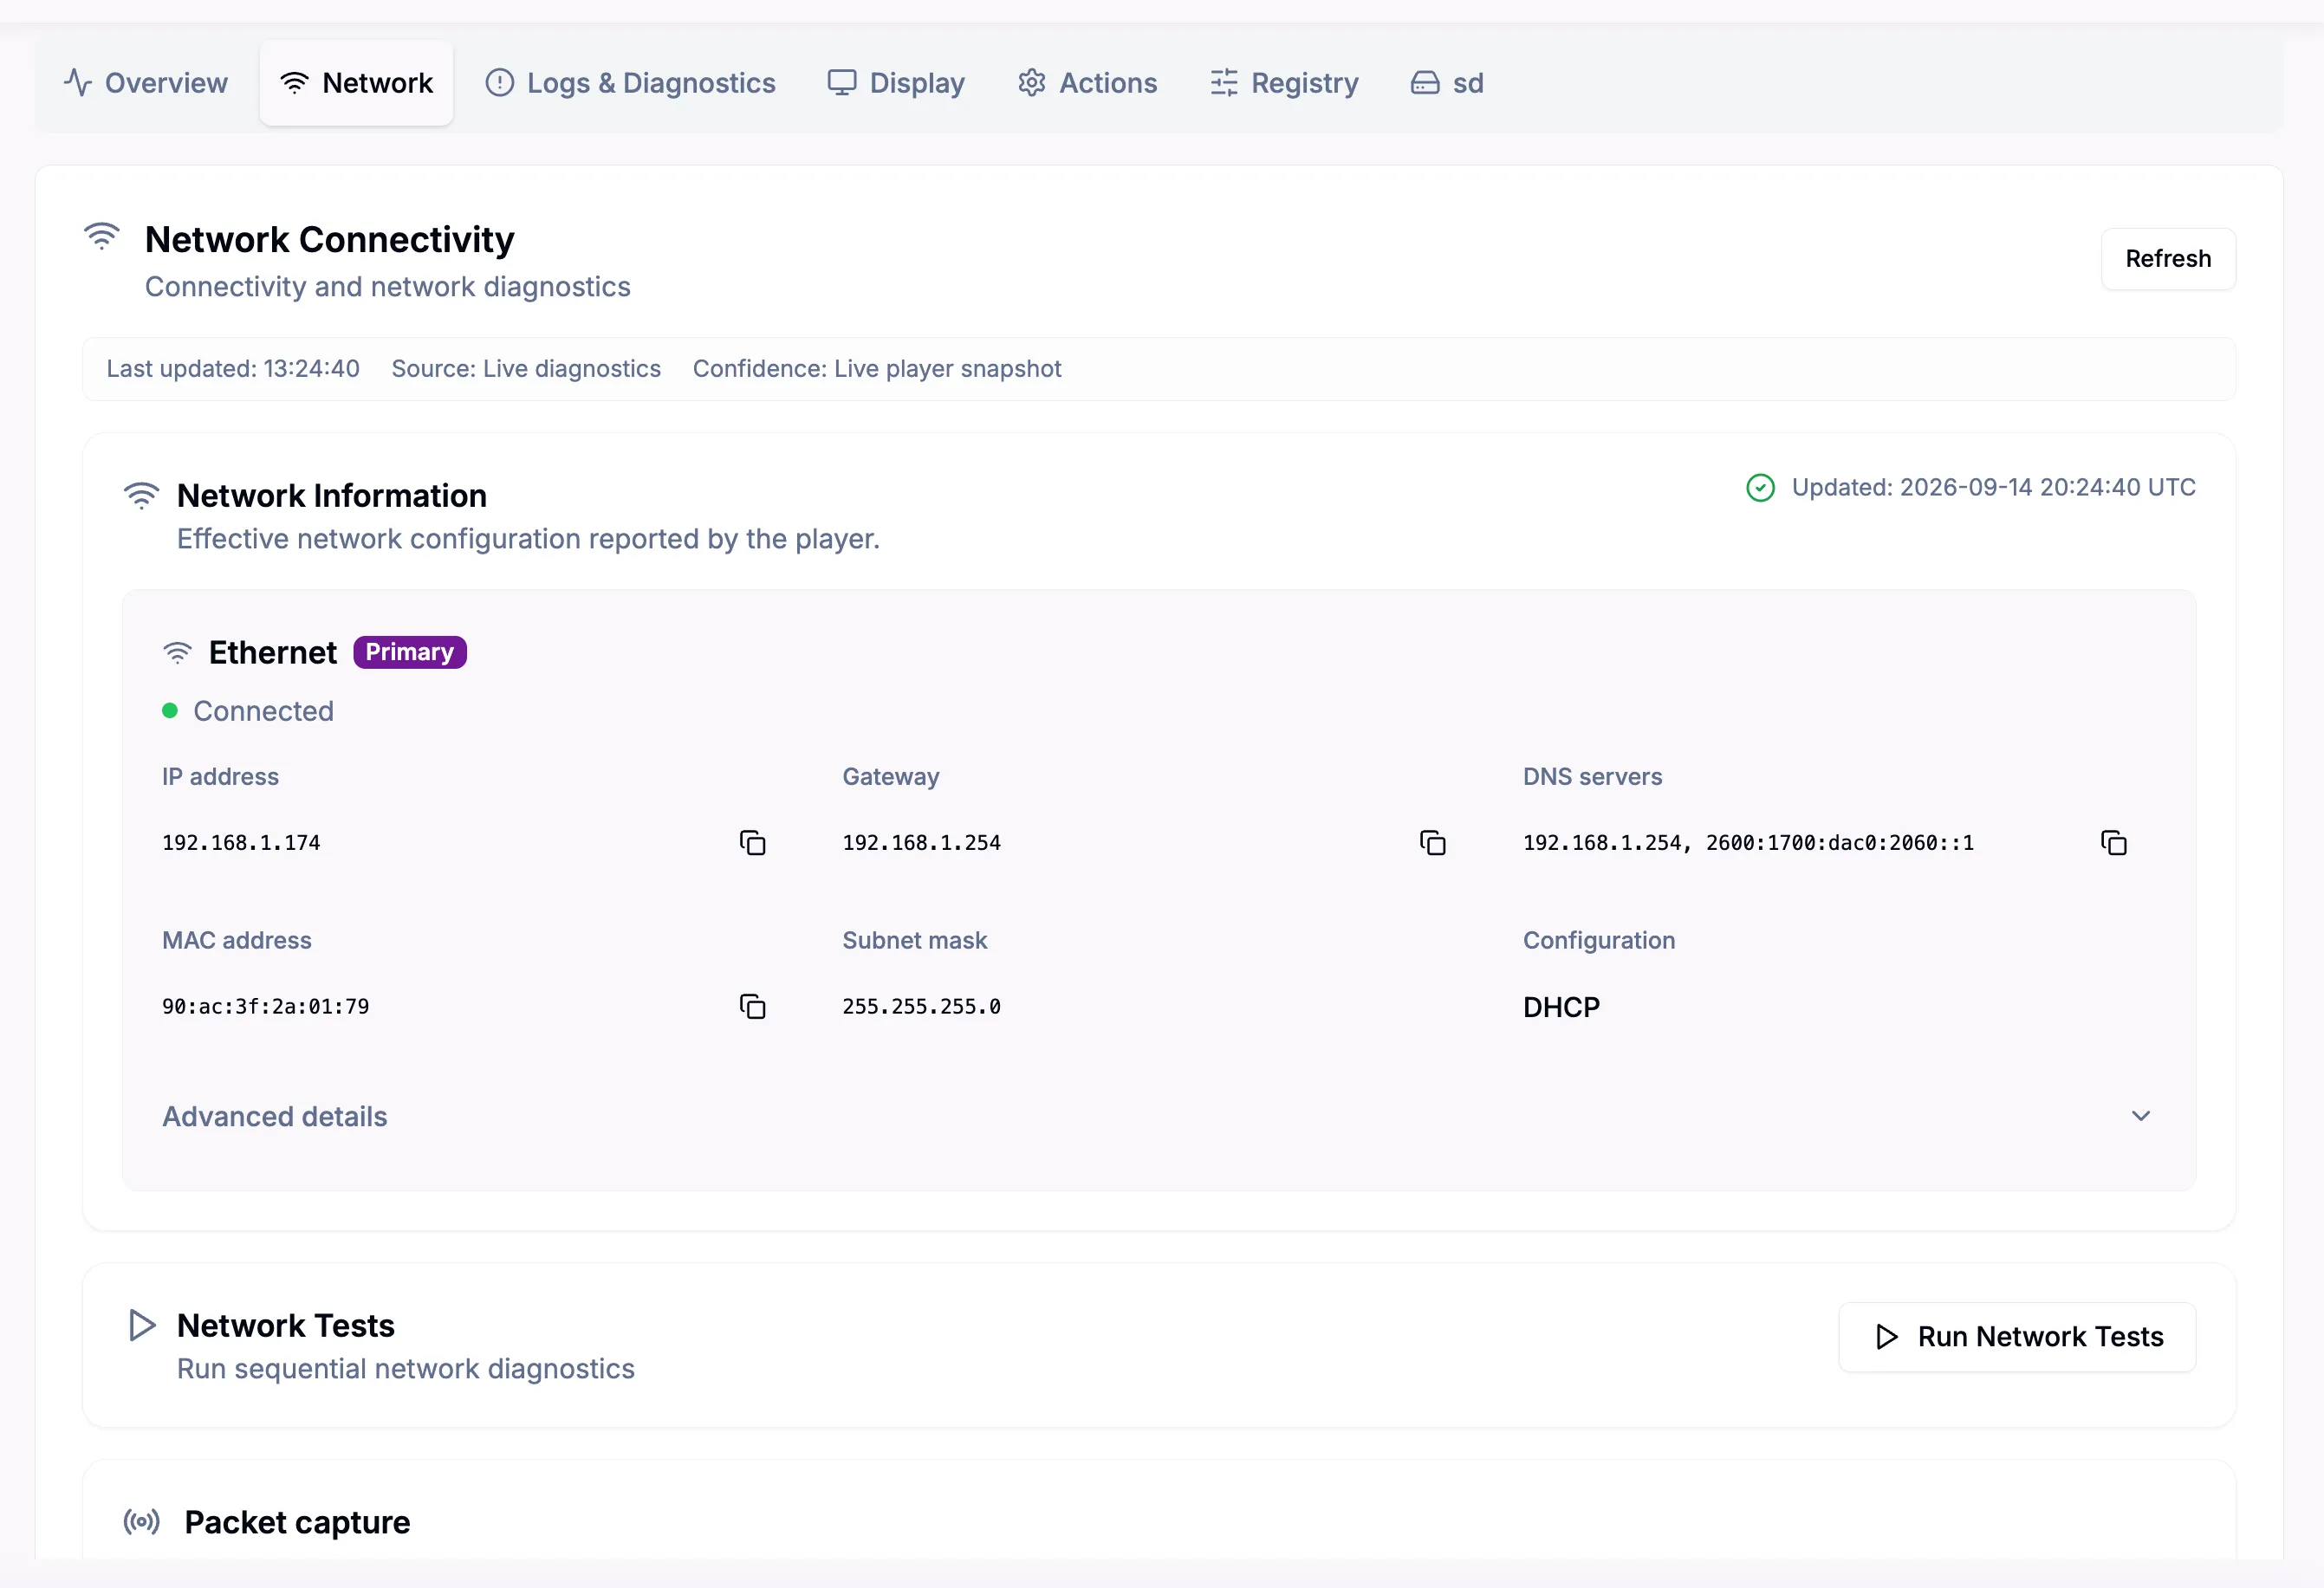The width and height of the screenshot is (2324, 1588).
Task: Expand the Advanced details chevron
Action: point(2141,1116)
